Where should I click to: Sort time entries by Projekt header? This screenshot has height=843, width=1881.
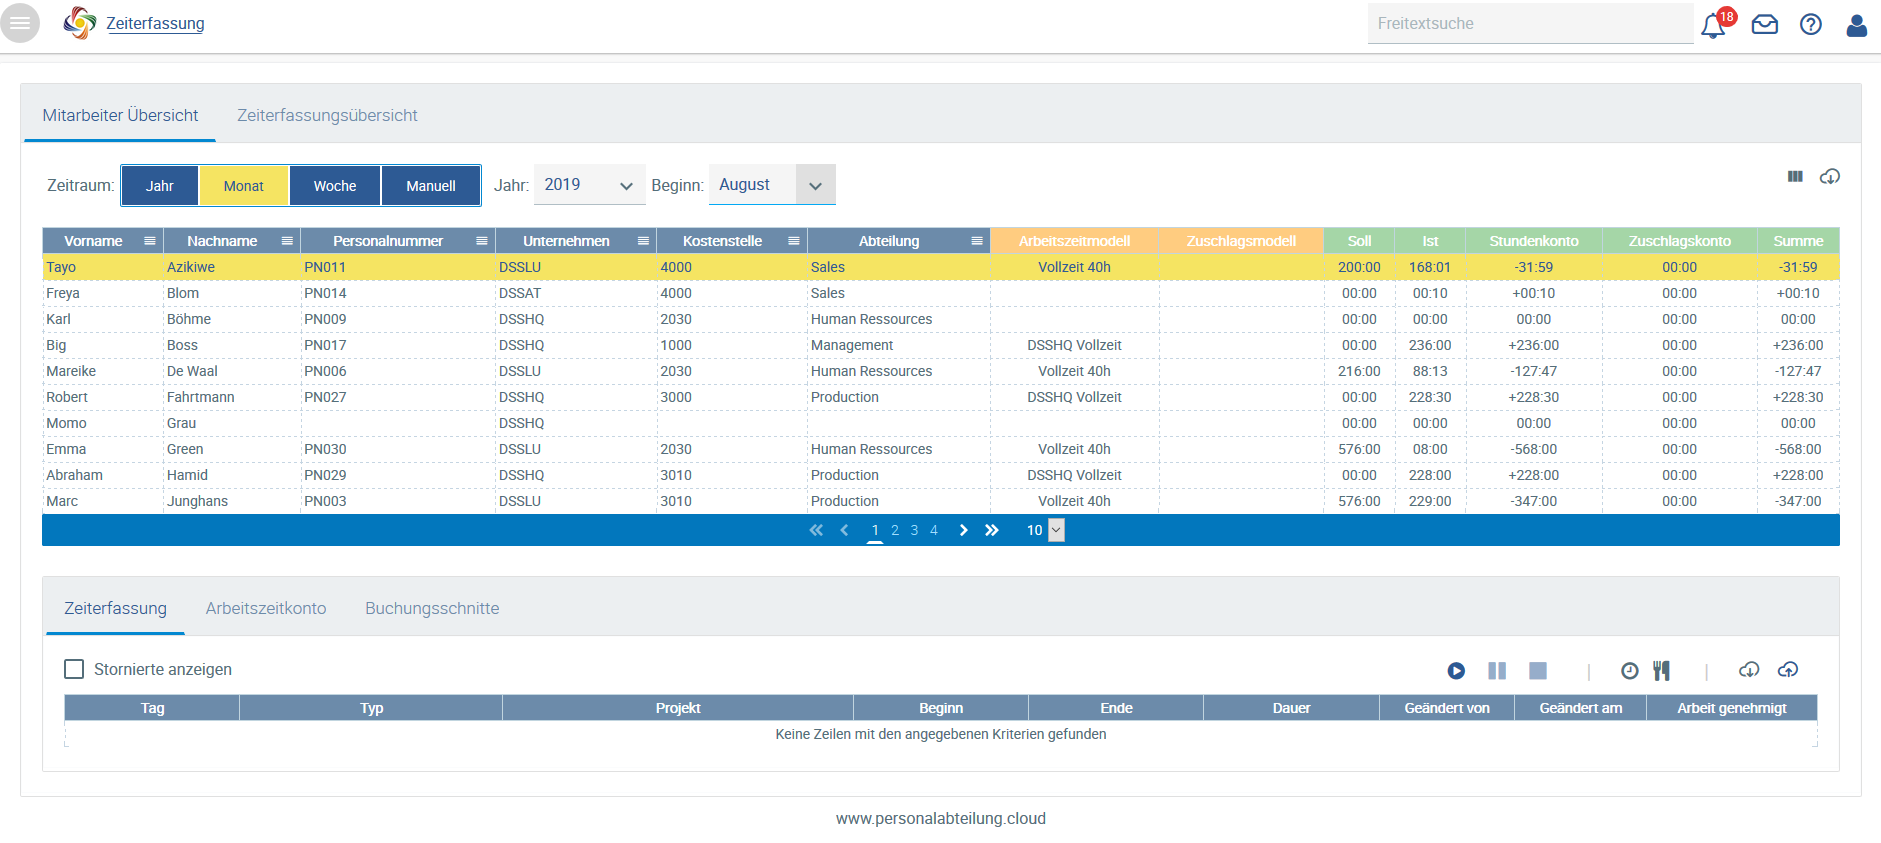click(x=678, y=708)
